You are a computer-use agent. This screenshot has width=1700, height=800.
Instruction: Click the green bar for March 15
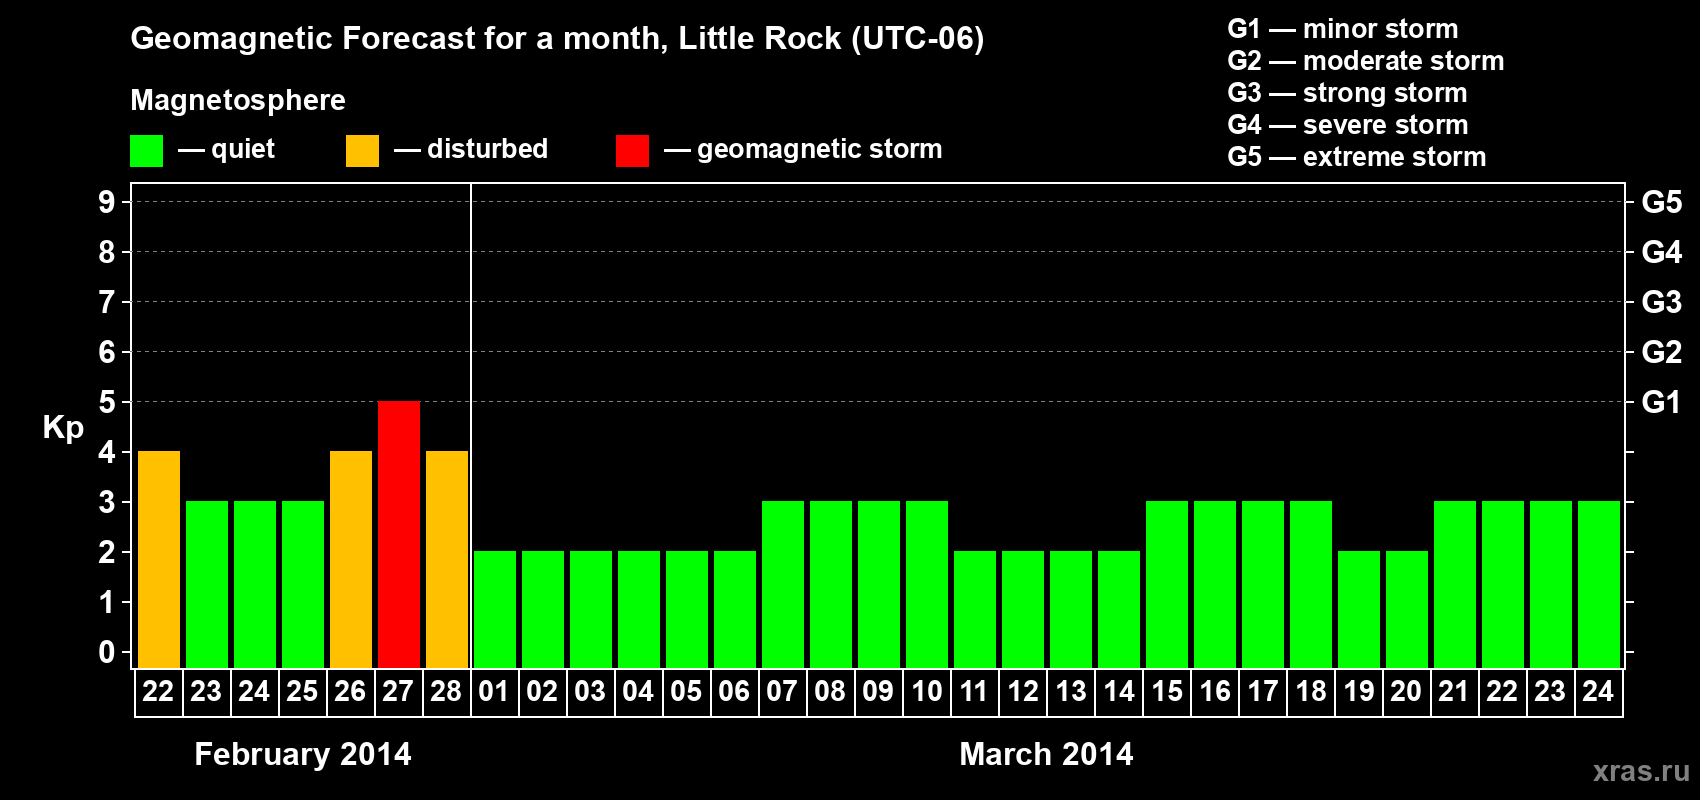pos(1167,585)
